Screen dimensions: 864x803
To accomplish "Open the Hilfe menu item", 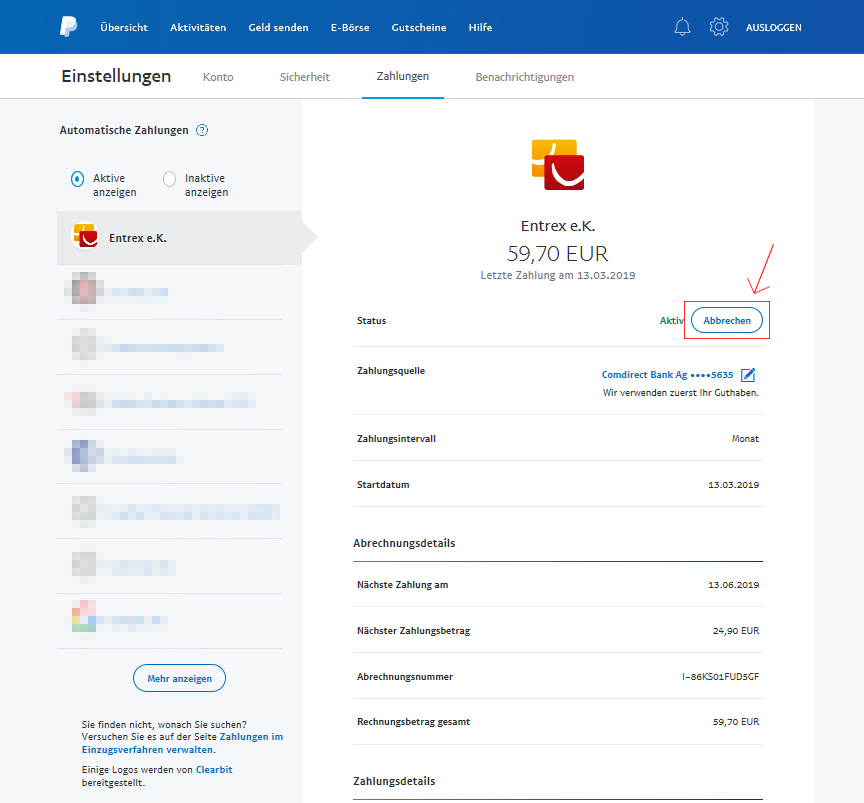I will pyautogui.click(x=480, y=27).
